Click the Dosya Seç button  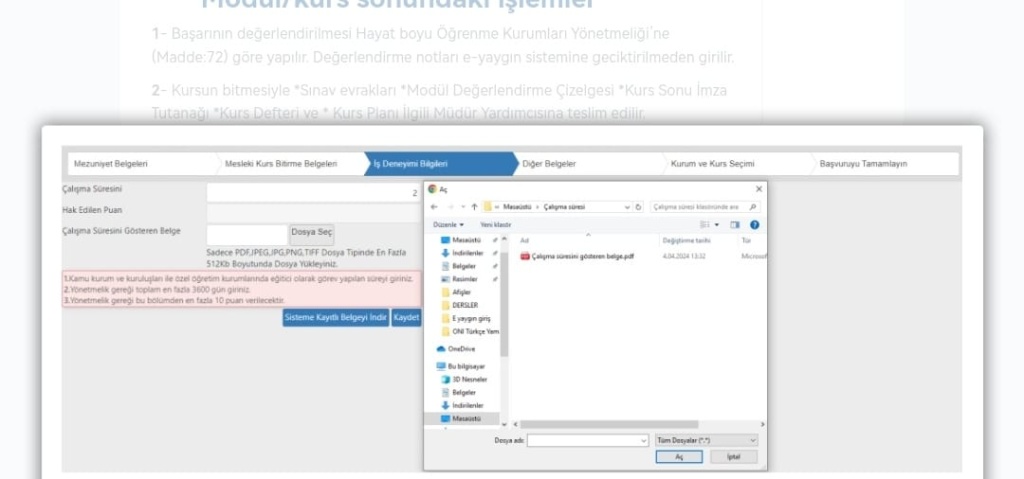tap(311, 232)
